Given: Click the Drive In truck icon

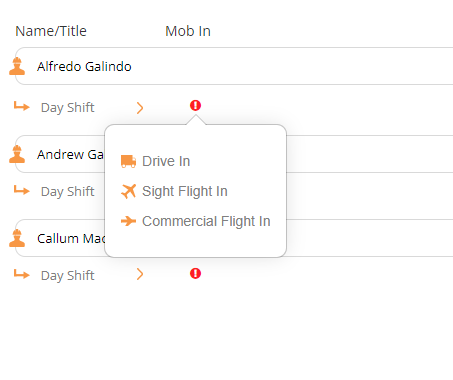Looking at the screenshot, I should 128,161.
